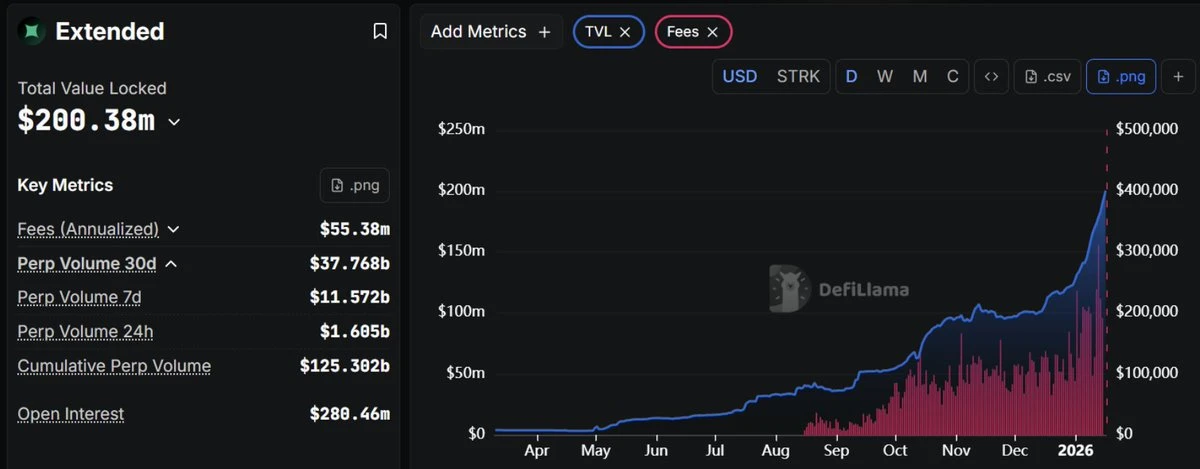Expand the Total Value Locked chevron
The image size is (1200, 469).
pos(174,122)
